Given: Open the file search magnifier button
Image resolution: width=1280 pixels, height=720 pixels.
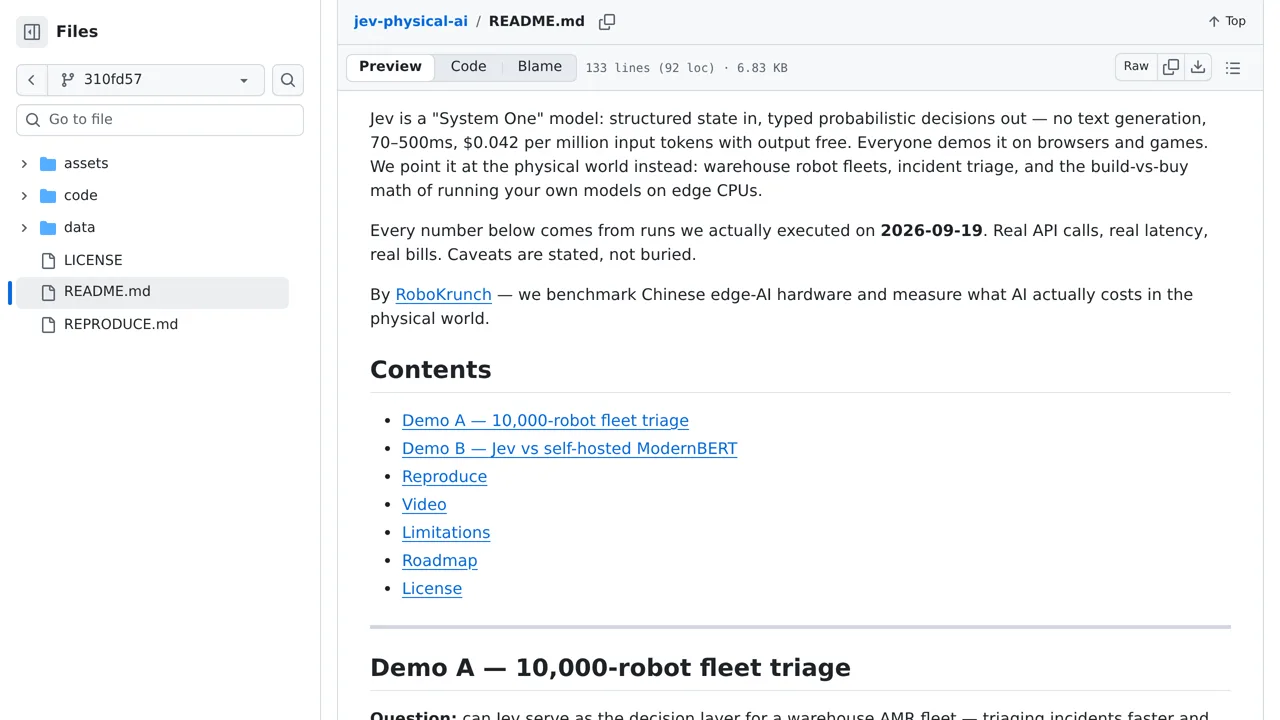Looking at the screenshot, I should point(288,80).
